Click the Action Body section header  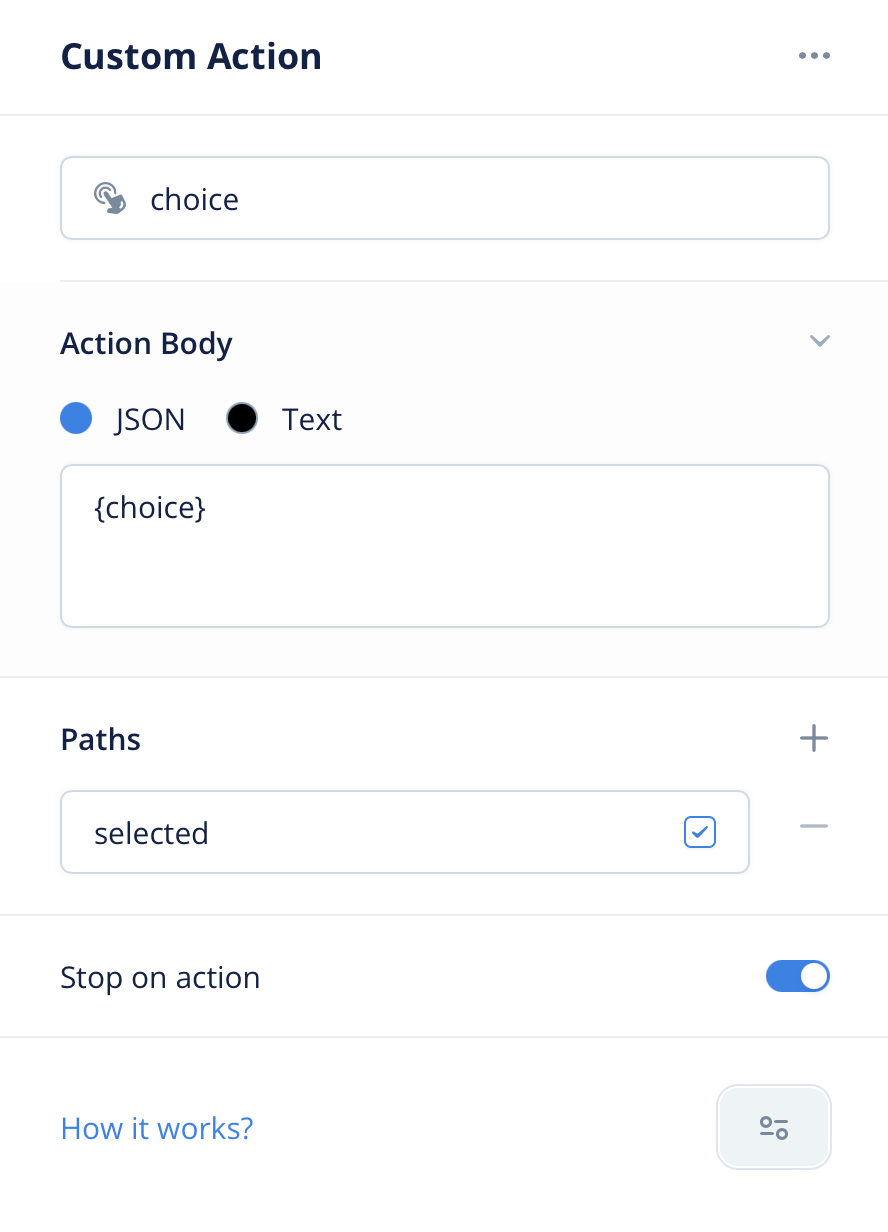pyautogui.click(x=146, y=343)
